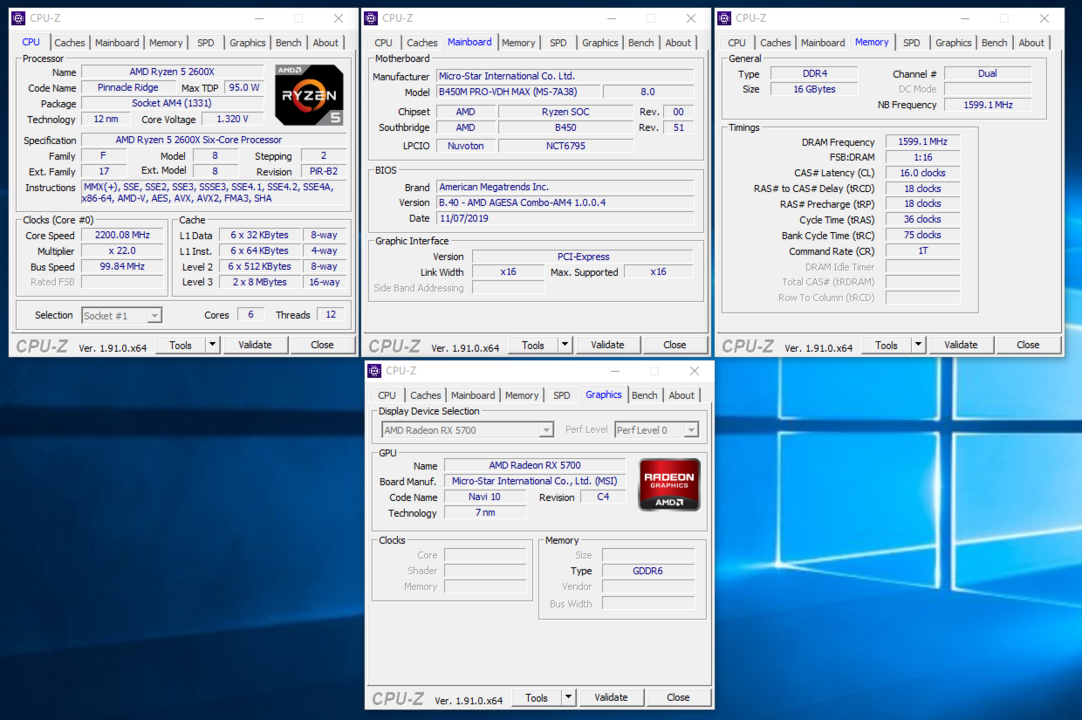The height and width of the screenshot is (720, 1082).
Task: Expand the Tools dropdown arrow in the CPU window
Action: (x=213, y=344)
